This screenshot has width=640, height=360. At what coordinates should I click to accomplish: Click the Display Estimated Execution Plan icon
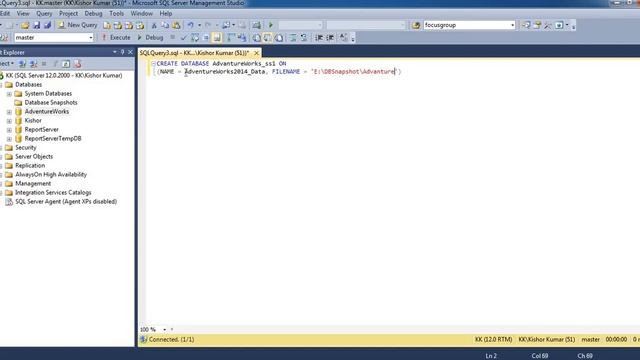tap(195, 38)
